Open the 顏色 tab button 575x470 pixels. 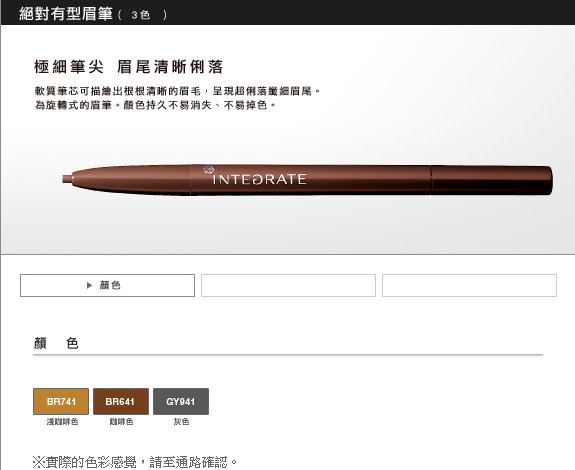pos(107,285)
